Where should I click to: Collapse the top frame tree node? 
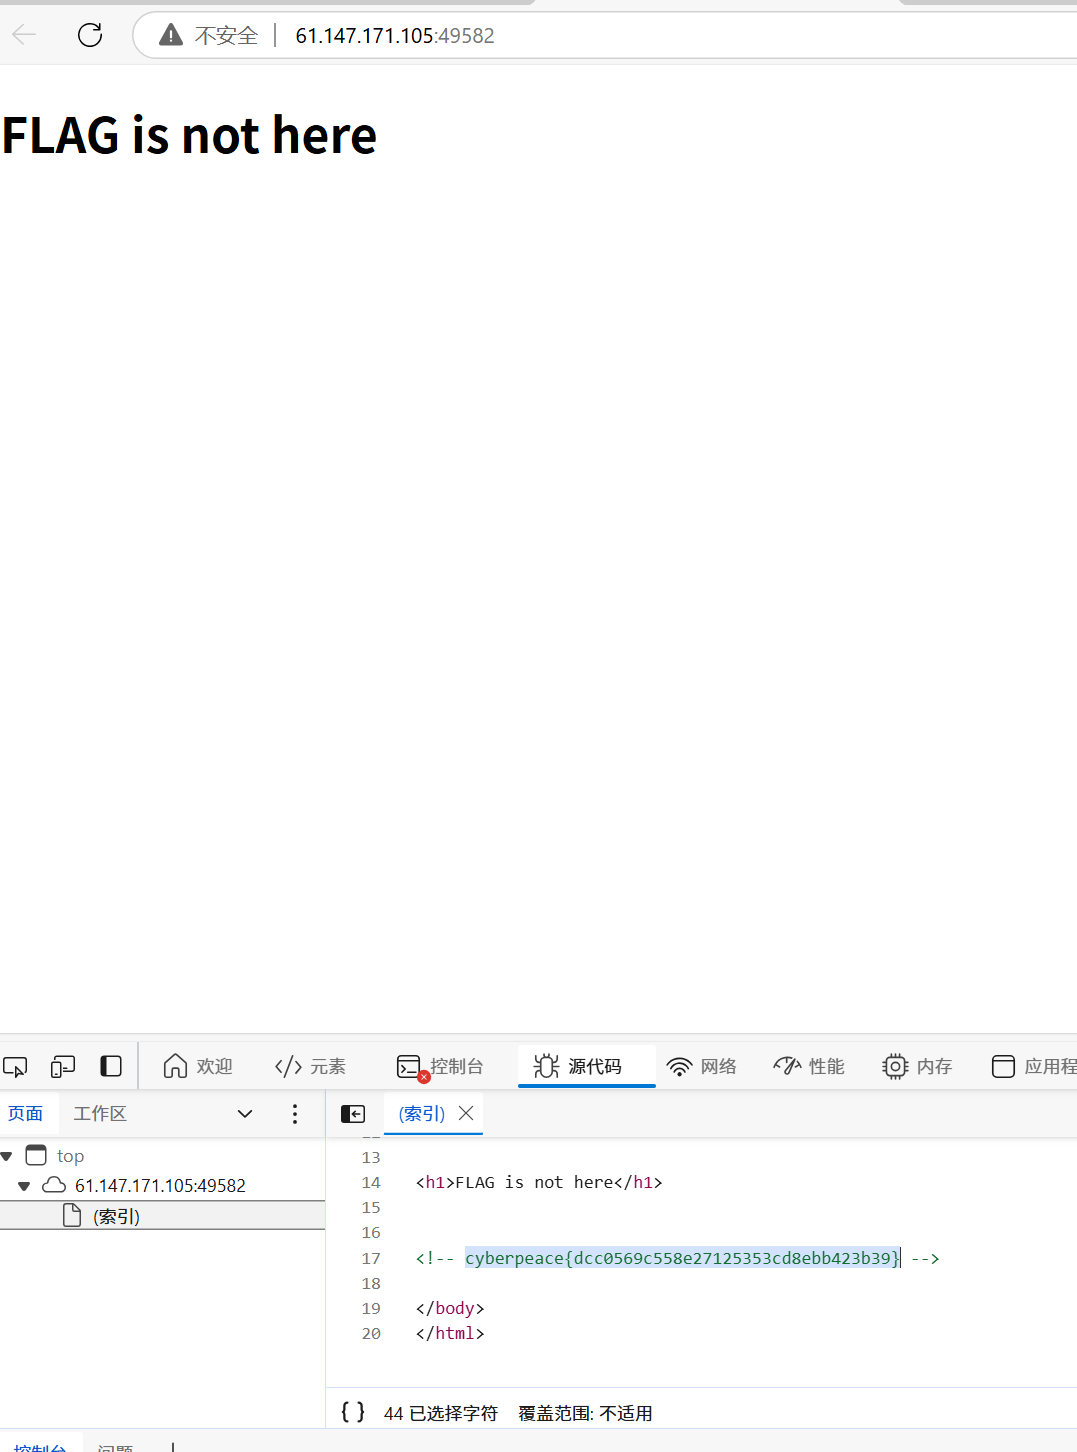(x=7, y=1156)
